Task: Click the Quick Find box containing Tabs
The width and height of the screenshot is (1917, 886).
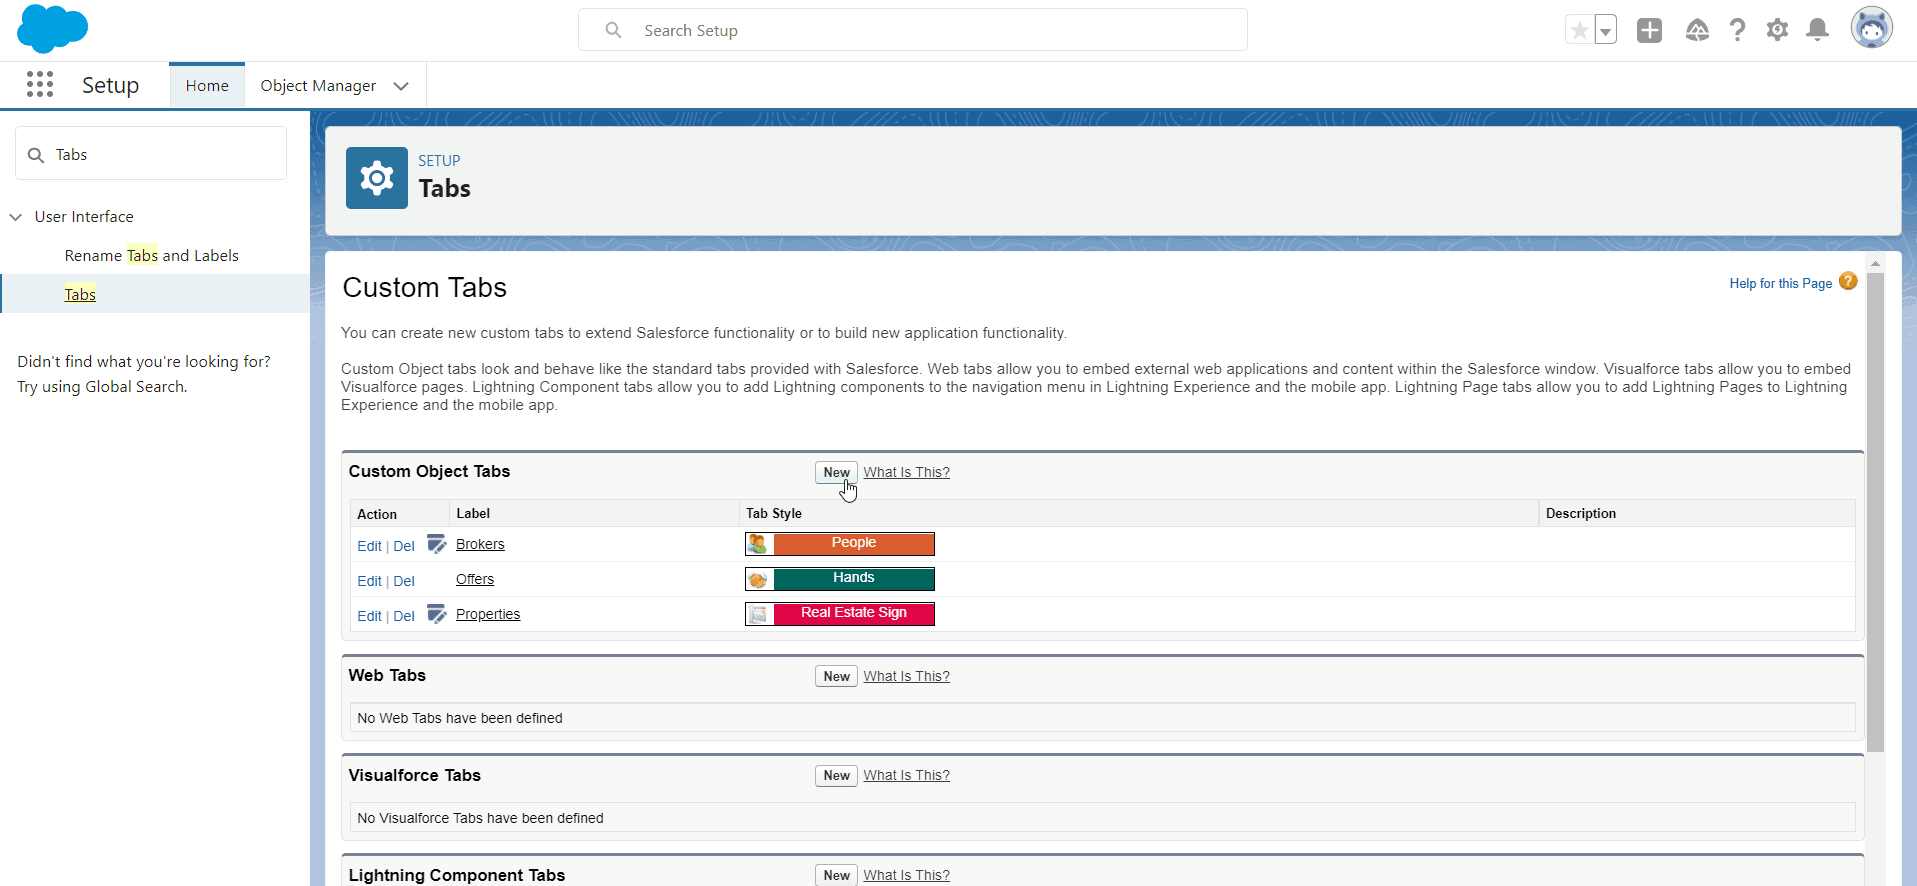Action: tap(151, 154)
